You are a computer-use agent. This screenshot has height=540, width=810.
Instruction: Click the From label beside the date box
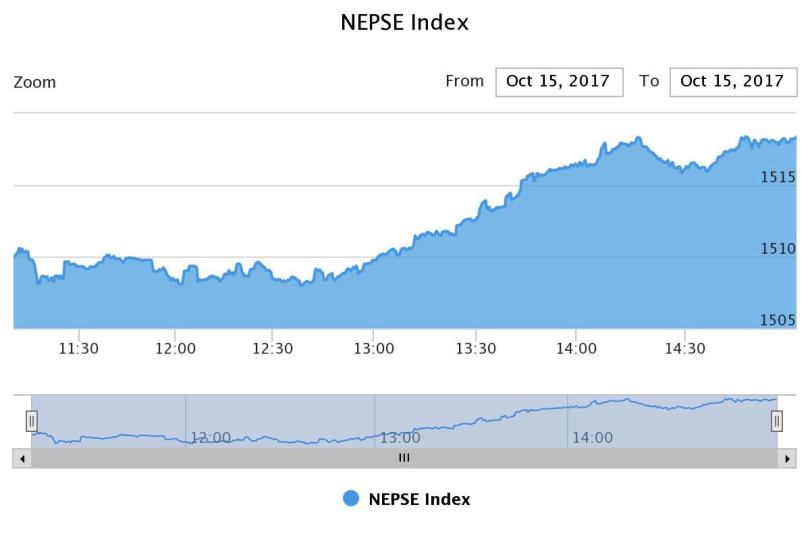point(464,81)
